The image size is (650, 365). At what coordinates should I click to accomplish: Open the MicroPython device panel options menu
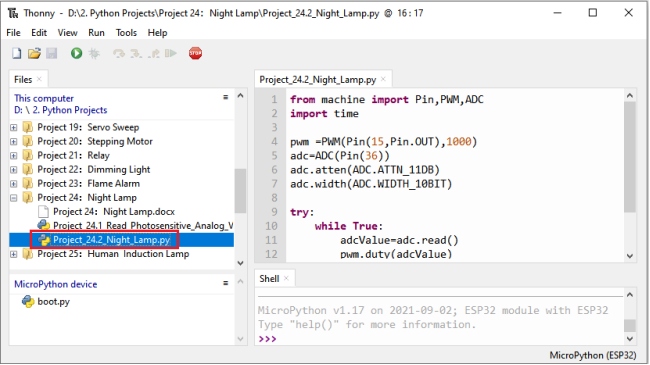pyautogui.click(x=226, y=283)
